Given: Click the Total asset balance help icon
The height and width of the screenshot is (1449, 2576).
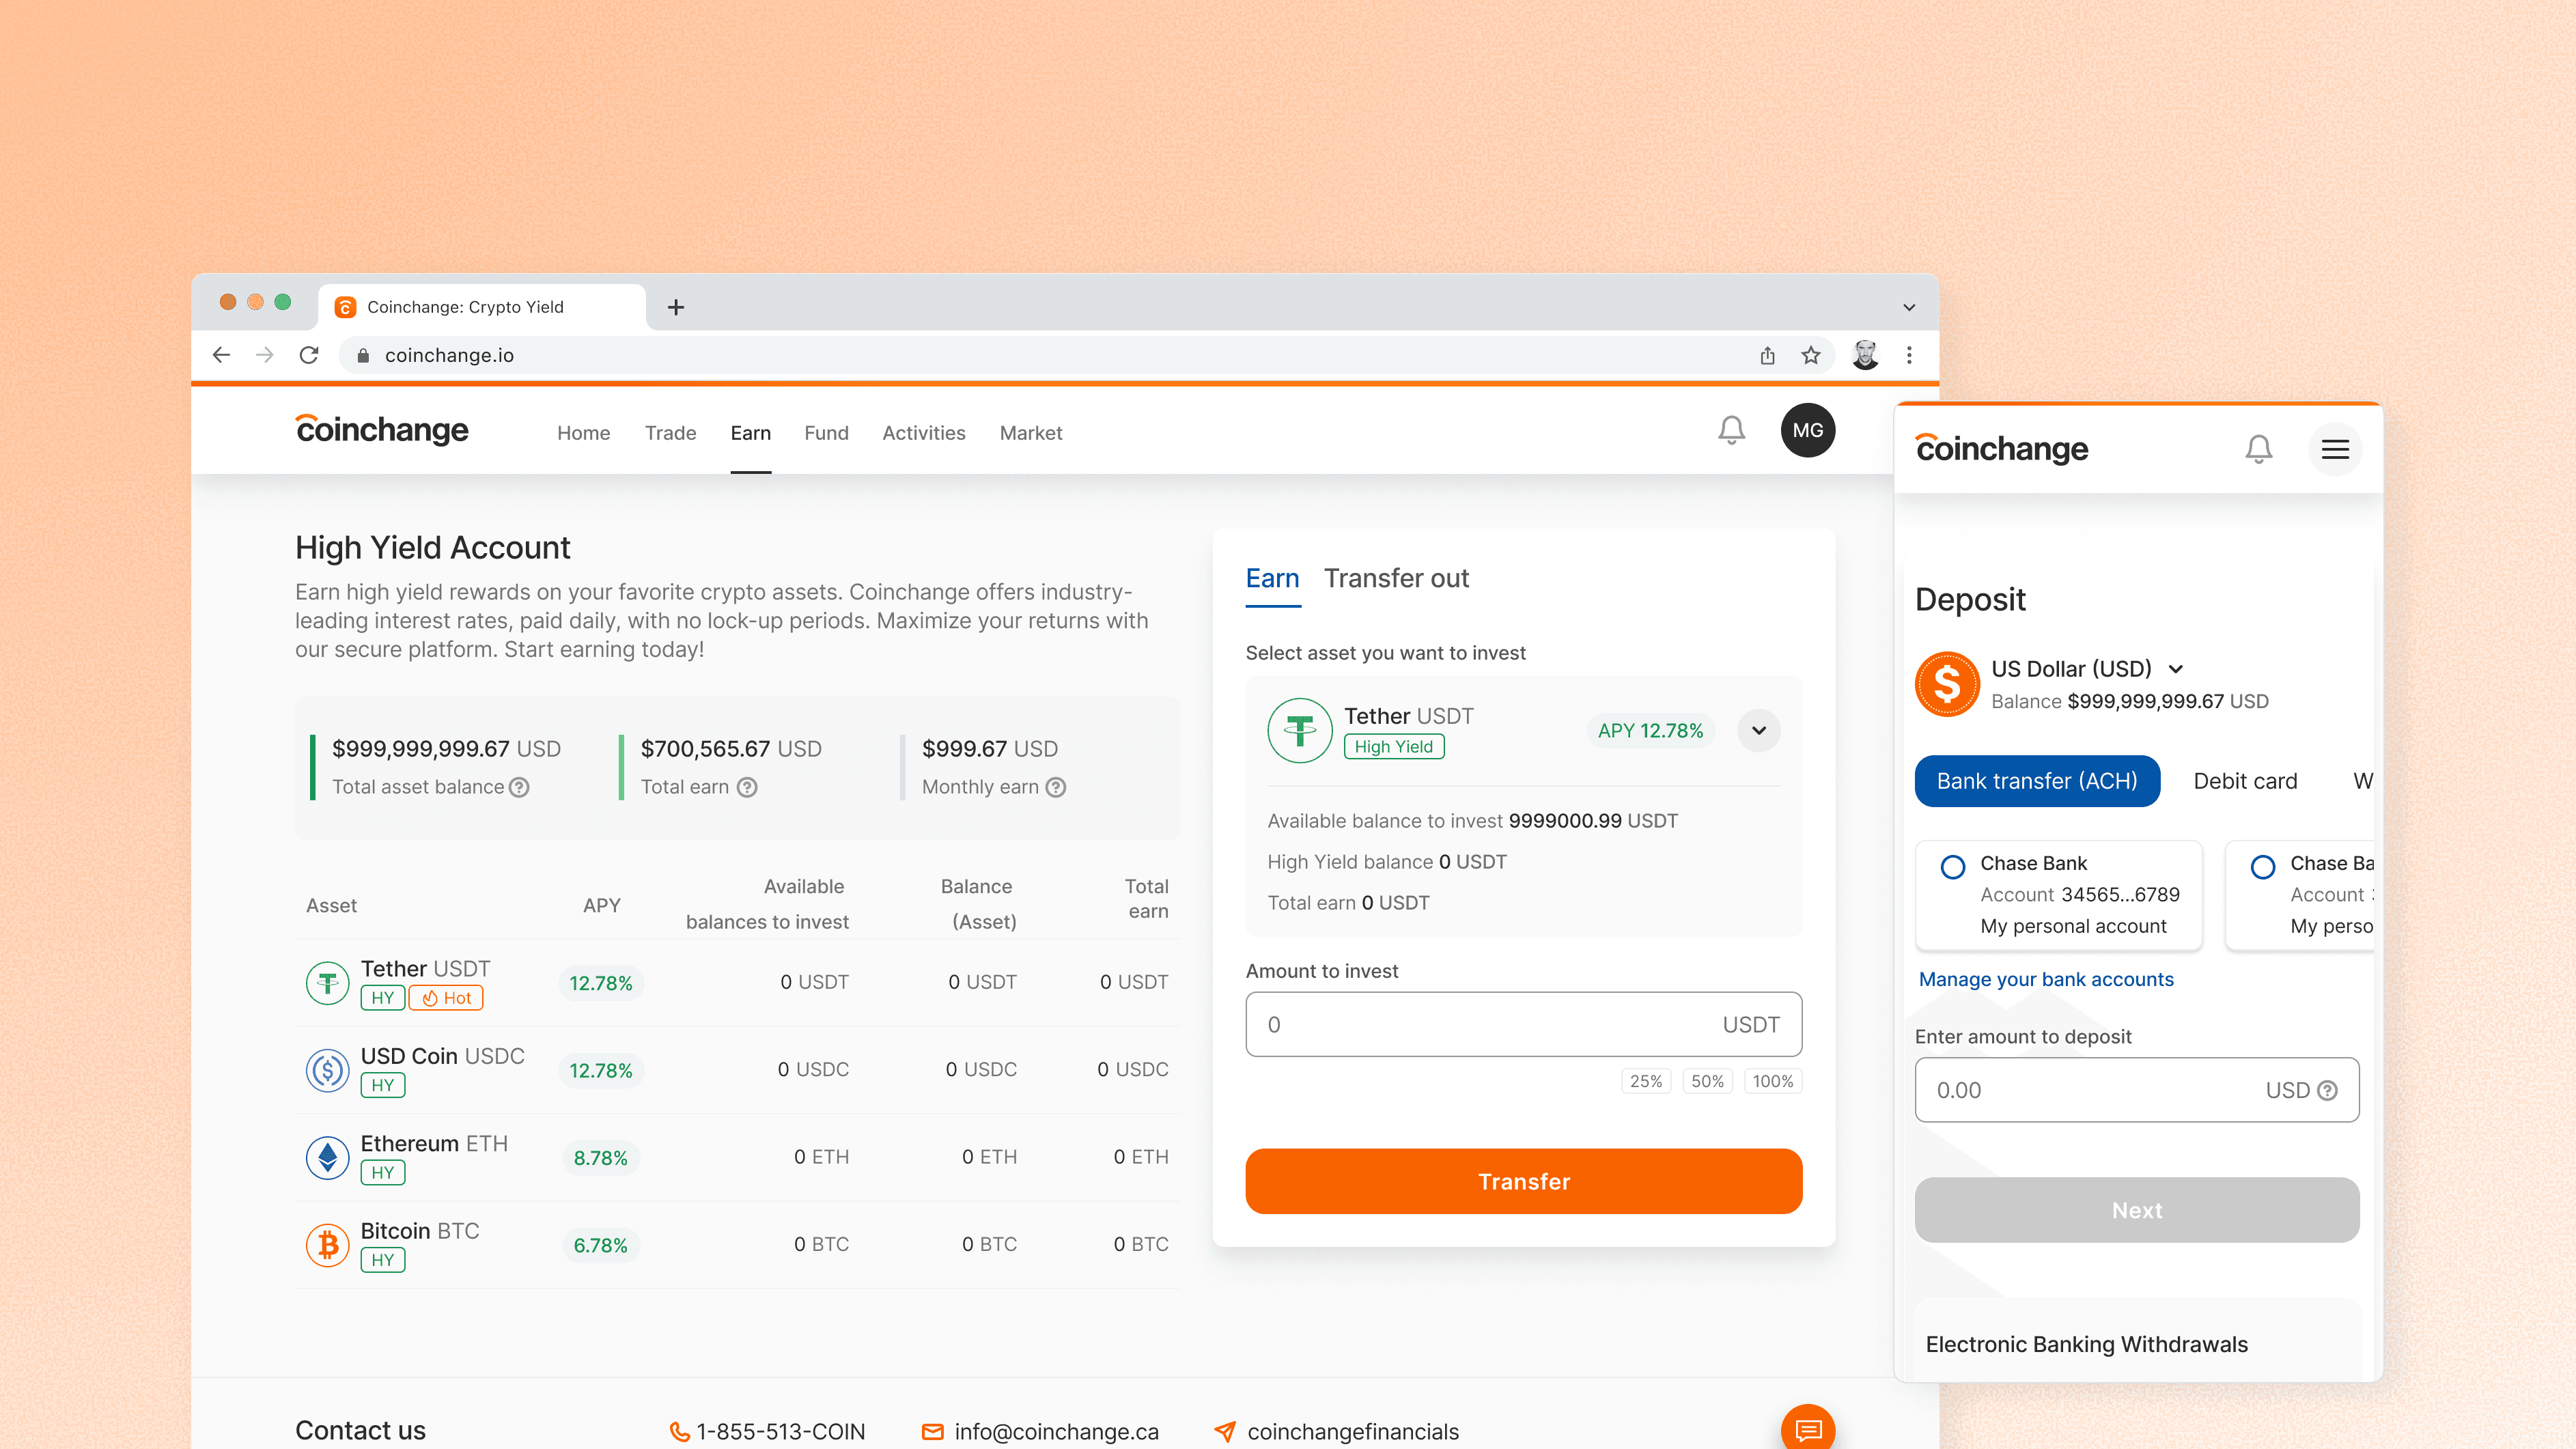Looking at the screenshot, I should 519,787.
